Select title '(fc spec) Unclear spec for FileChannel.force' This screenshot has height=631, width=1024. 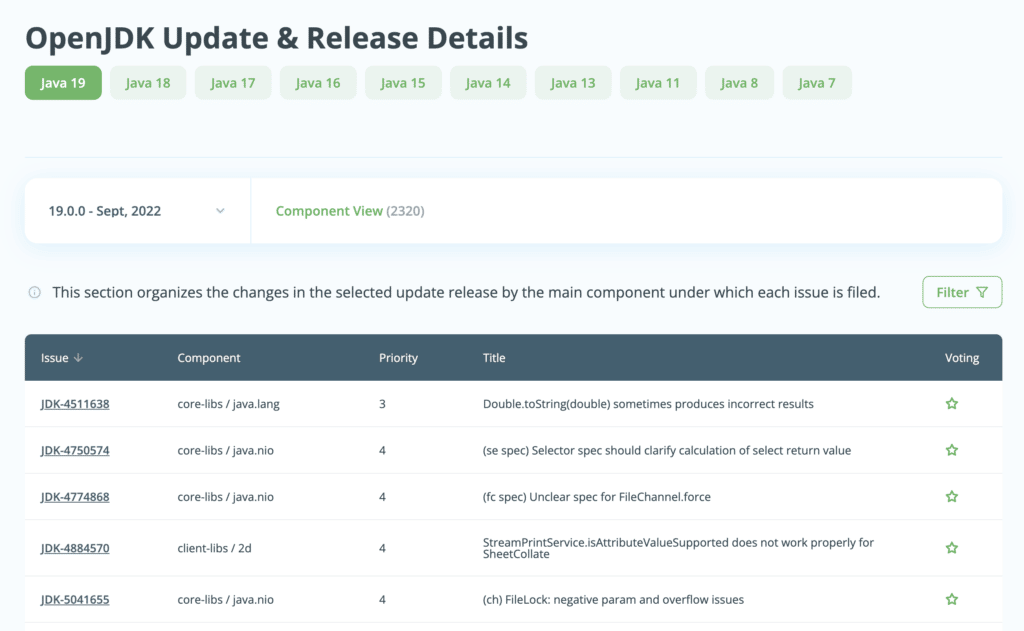(x=597, y=496)
